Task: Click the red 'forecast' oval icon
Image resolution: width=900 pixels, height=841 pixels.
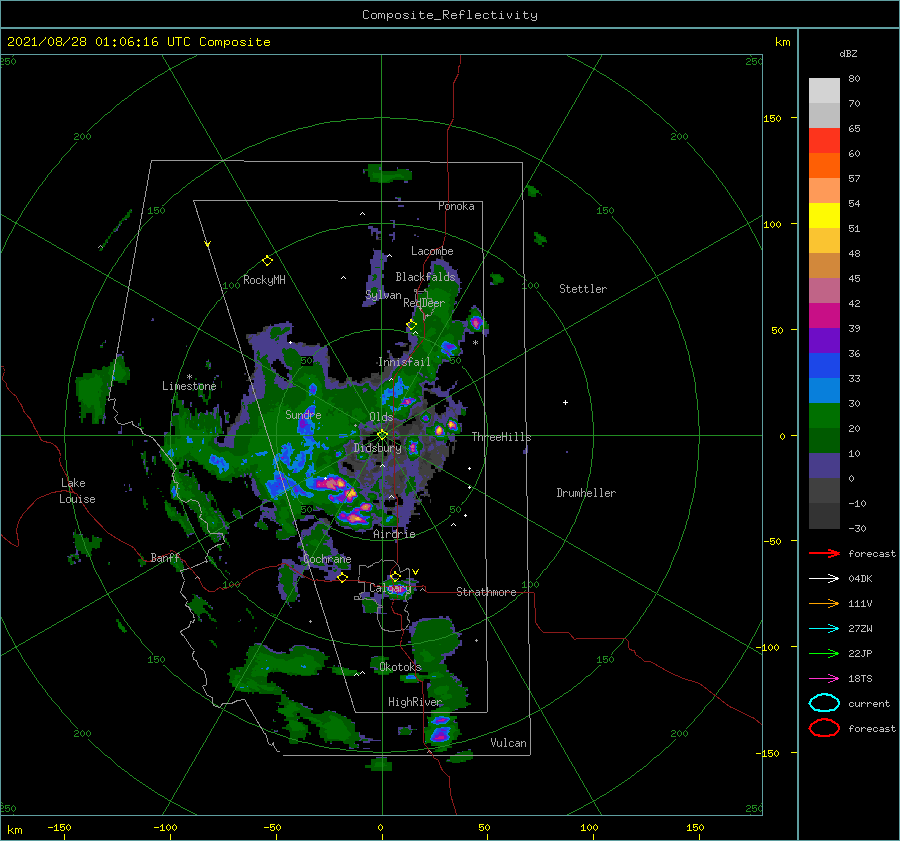Action: [824, 728]
